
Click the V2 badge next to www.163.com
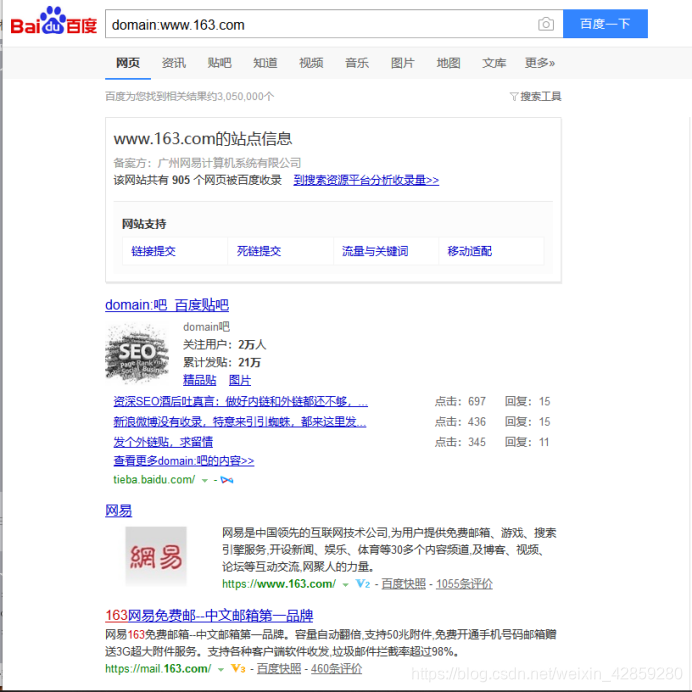coord(363,584)
